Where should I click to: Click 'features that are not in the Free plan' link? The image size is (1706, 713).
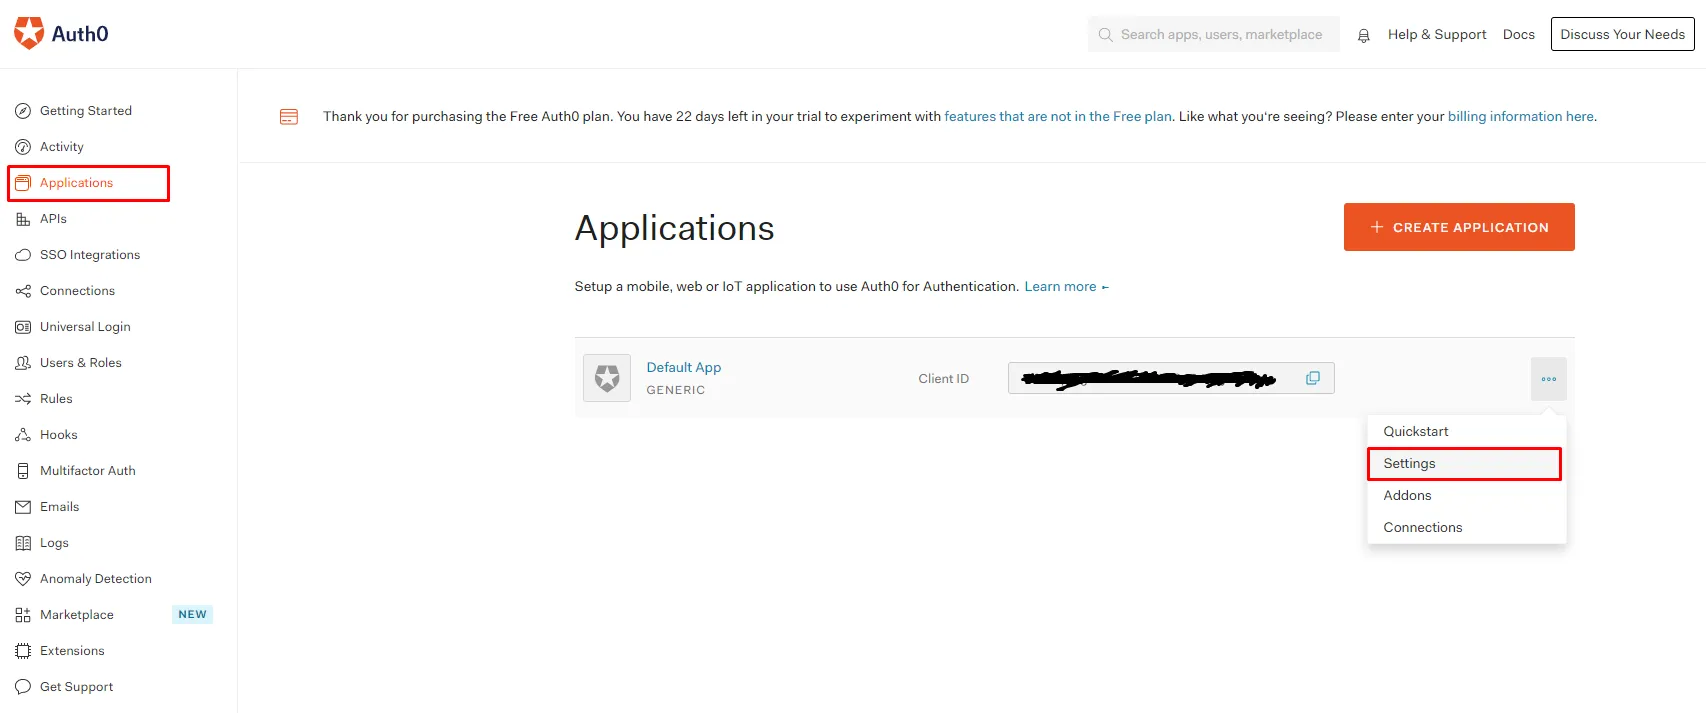click(1058, 117)
